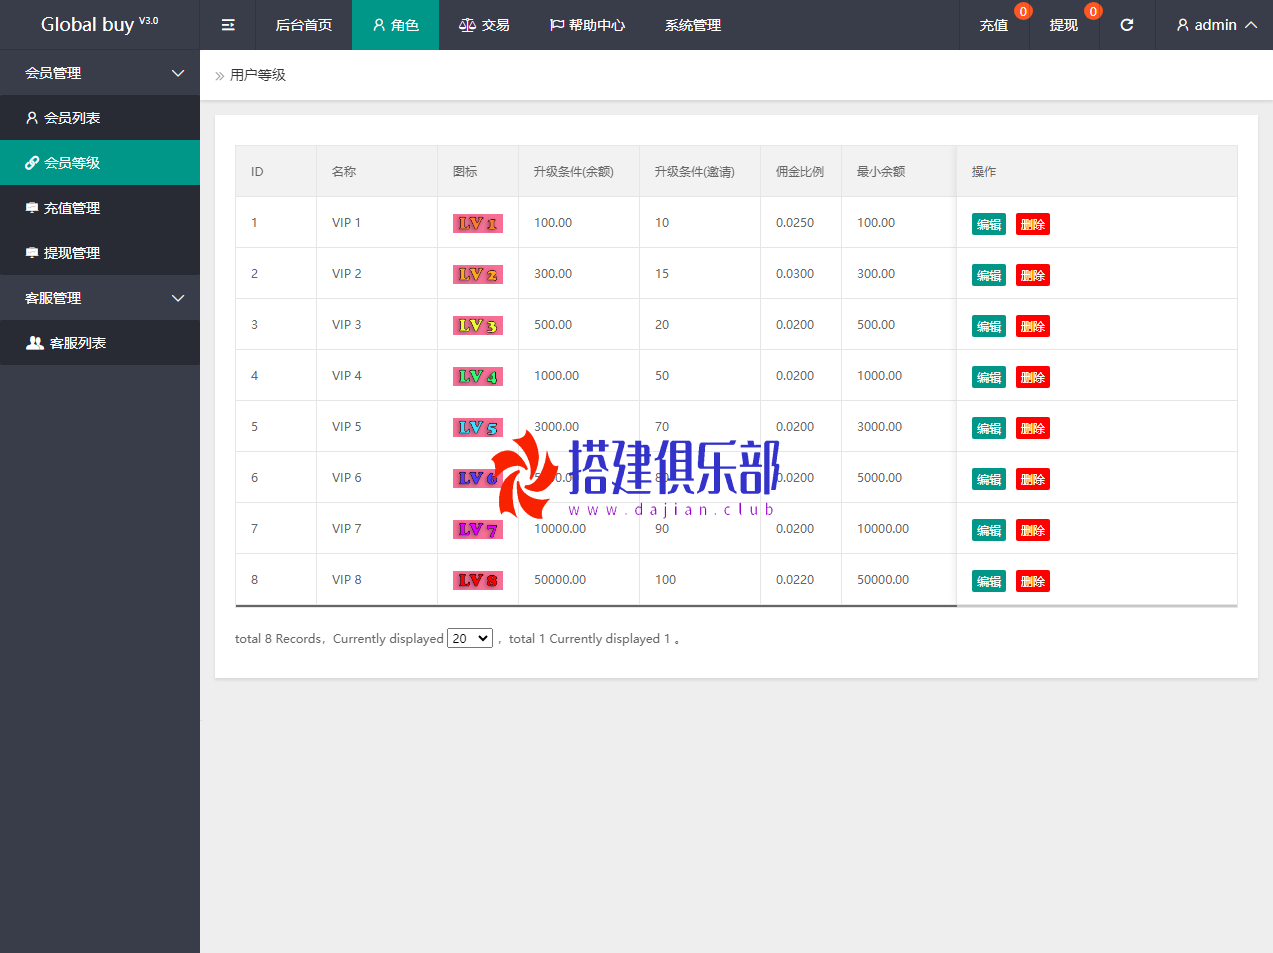Screen dimensions: 1273x953
Task: Edit the VIP 3 row
Action: (x=989, y=326)
